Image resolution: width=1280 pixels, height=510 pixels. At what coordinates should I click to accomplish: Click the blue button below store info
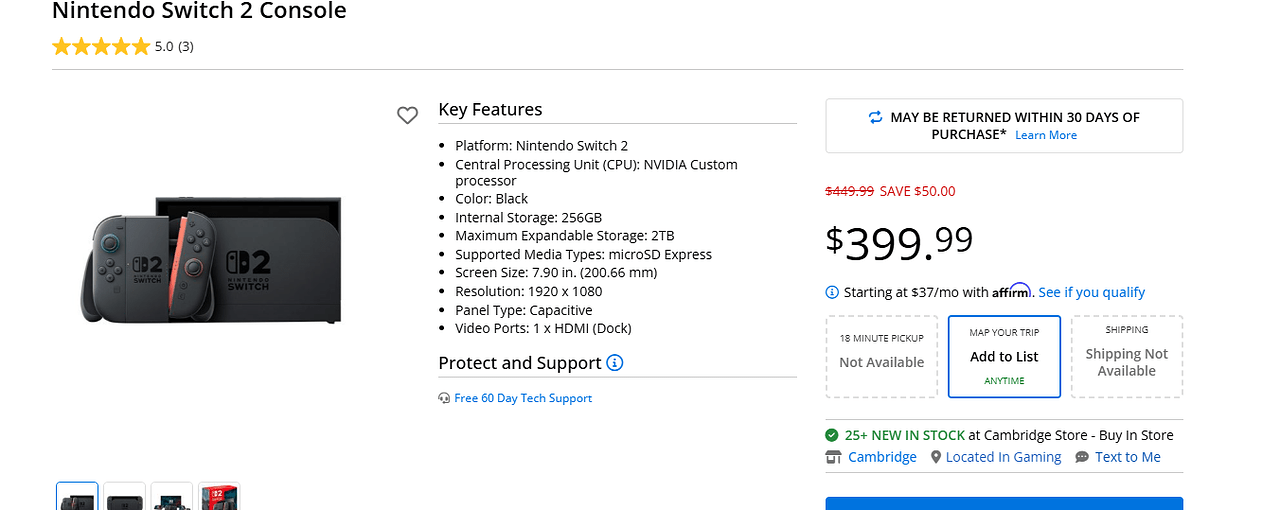click(x=1004, y=503)
